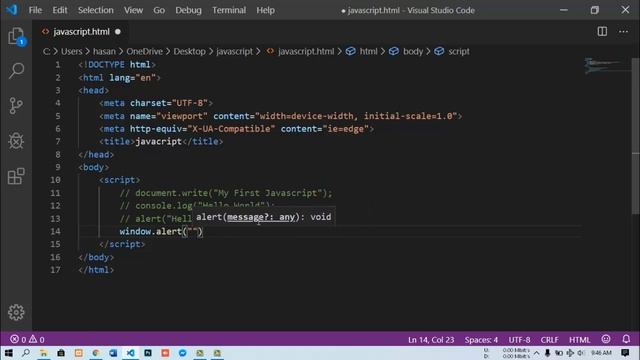This screenshot has height=360, width=640.
Task: Close the javascript.html tab via the unsaved dot
Action: click(118, 31)
